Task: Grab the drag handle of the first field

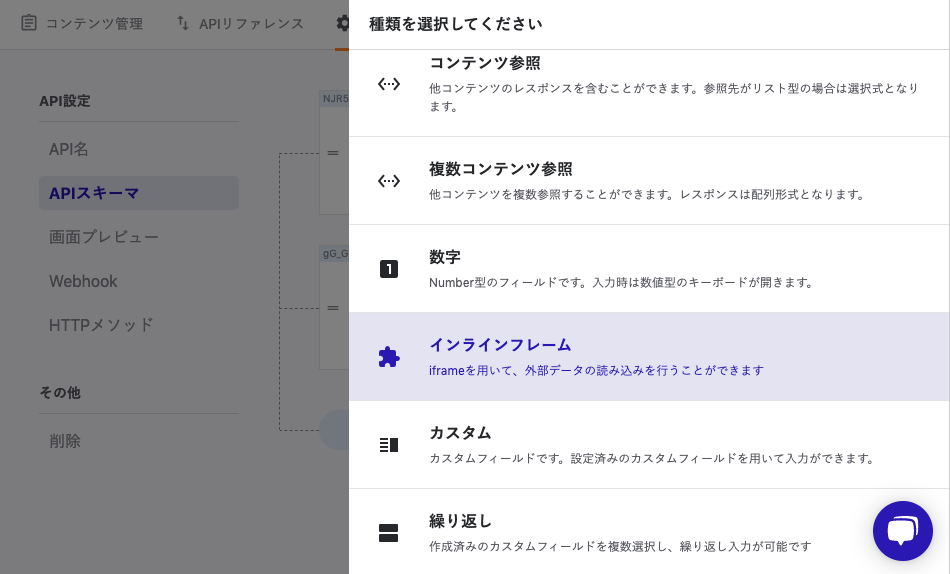Action: pos(333,153)
